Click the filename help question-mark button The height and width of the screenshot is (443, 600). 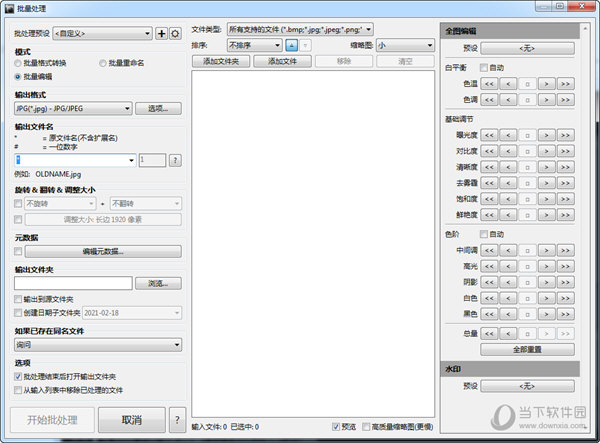(x=175, y=159)
